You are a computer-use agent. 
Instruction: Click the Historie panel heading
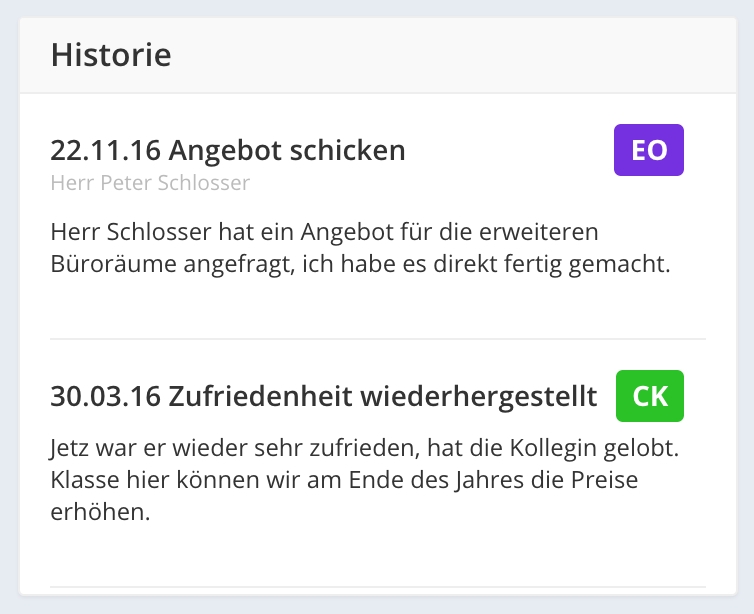111,55
